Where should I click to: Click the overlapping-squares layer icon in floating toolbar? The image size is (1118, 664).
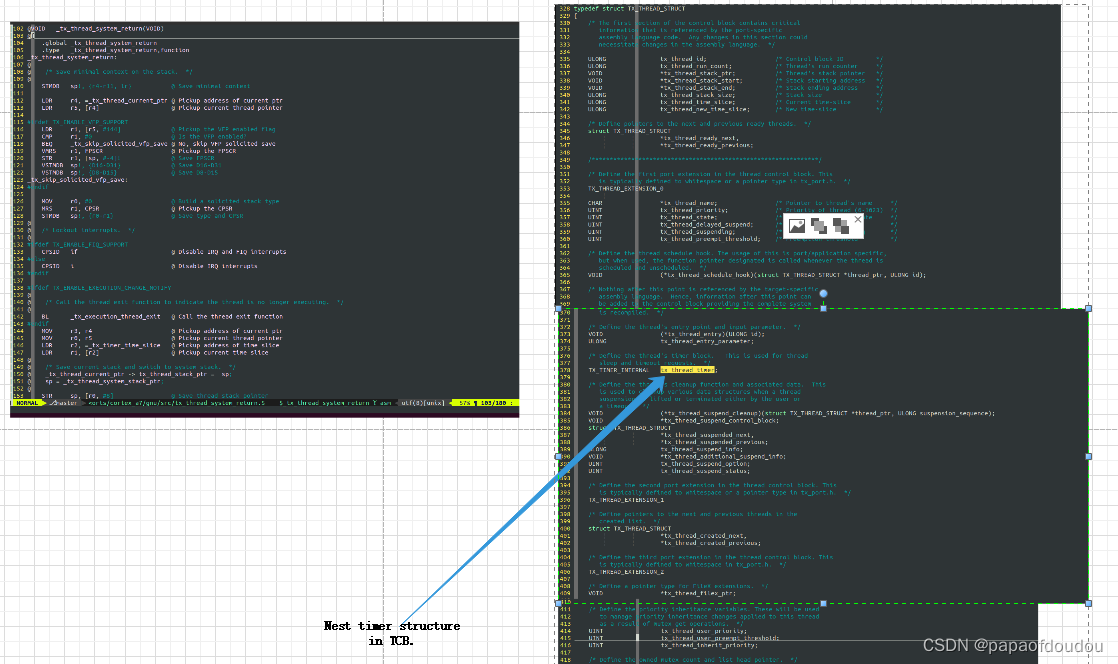pos(819,226)
